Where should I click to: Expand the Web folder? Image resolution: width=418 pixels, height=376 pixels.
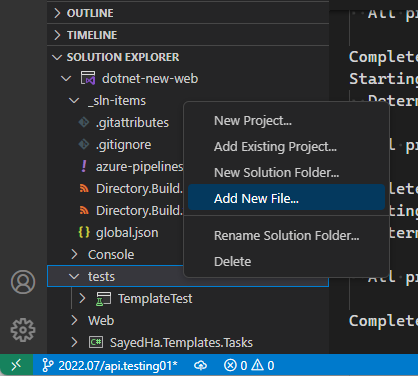[74, 320]
